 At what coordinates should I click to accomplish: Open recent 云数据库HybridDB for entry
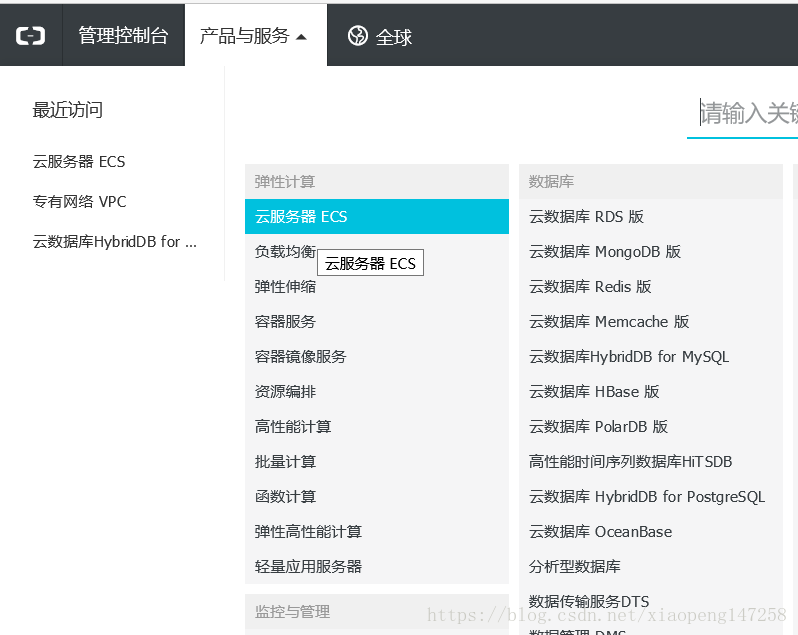tap(114, 241)
